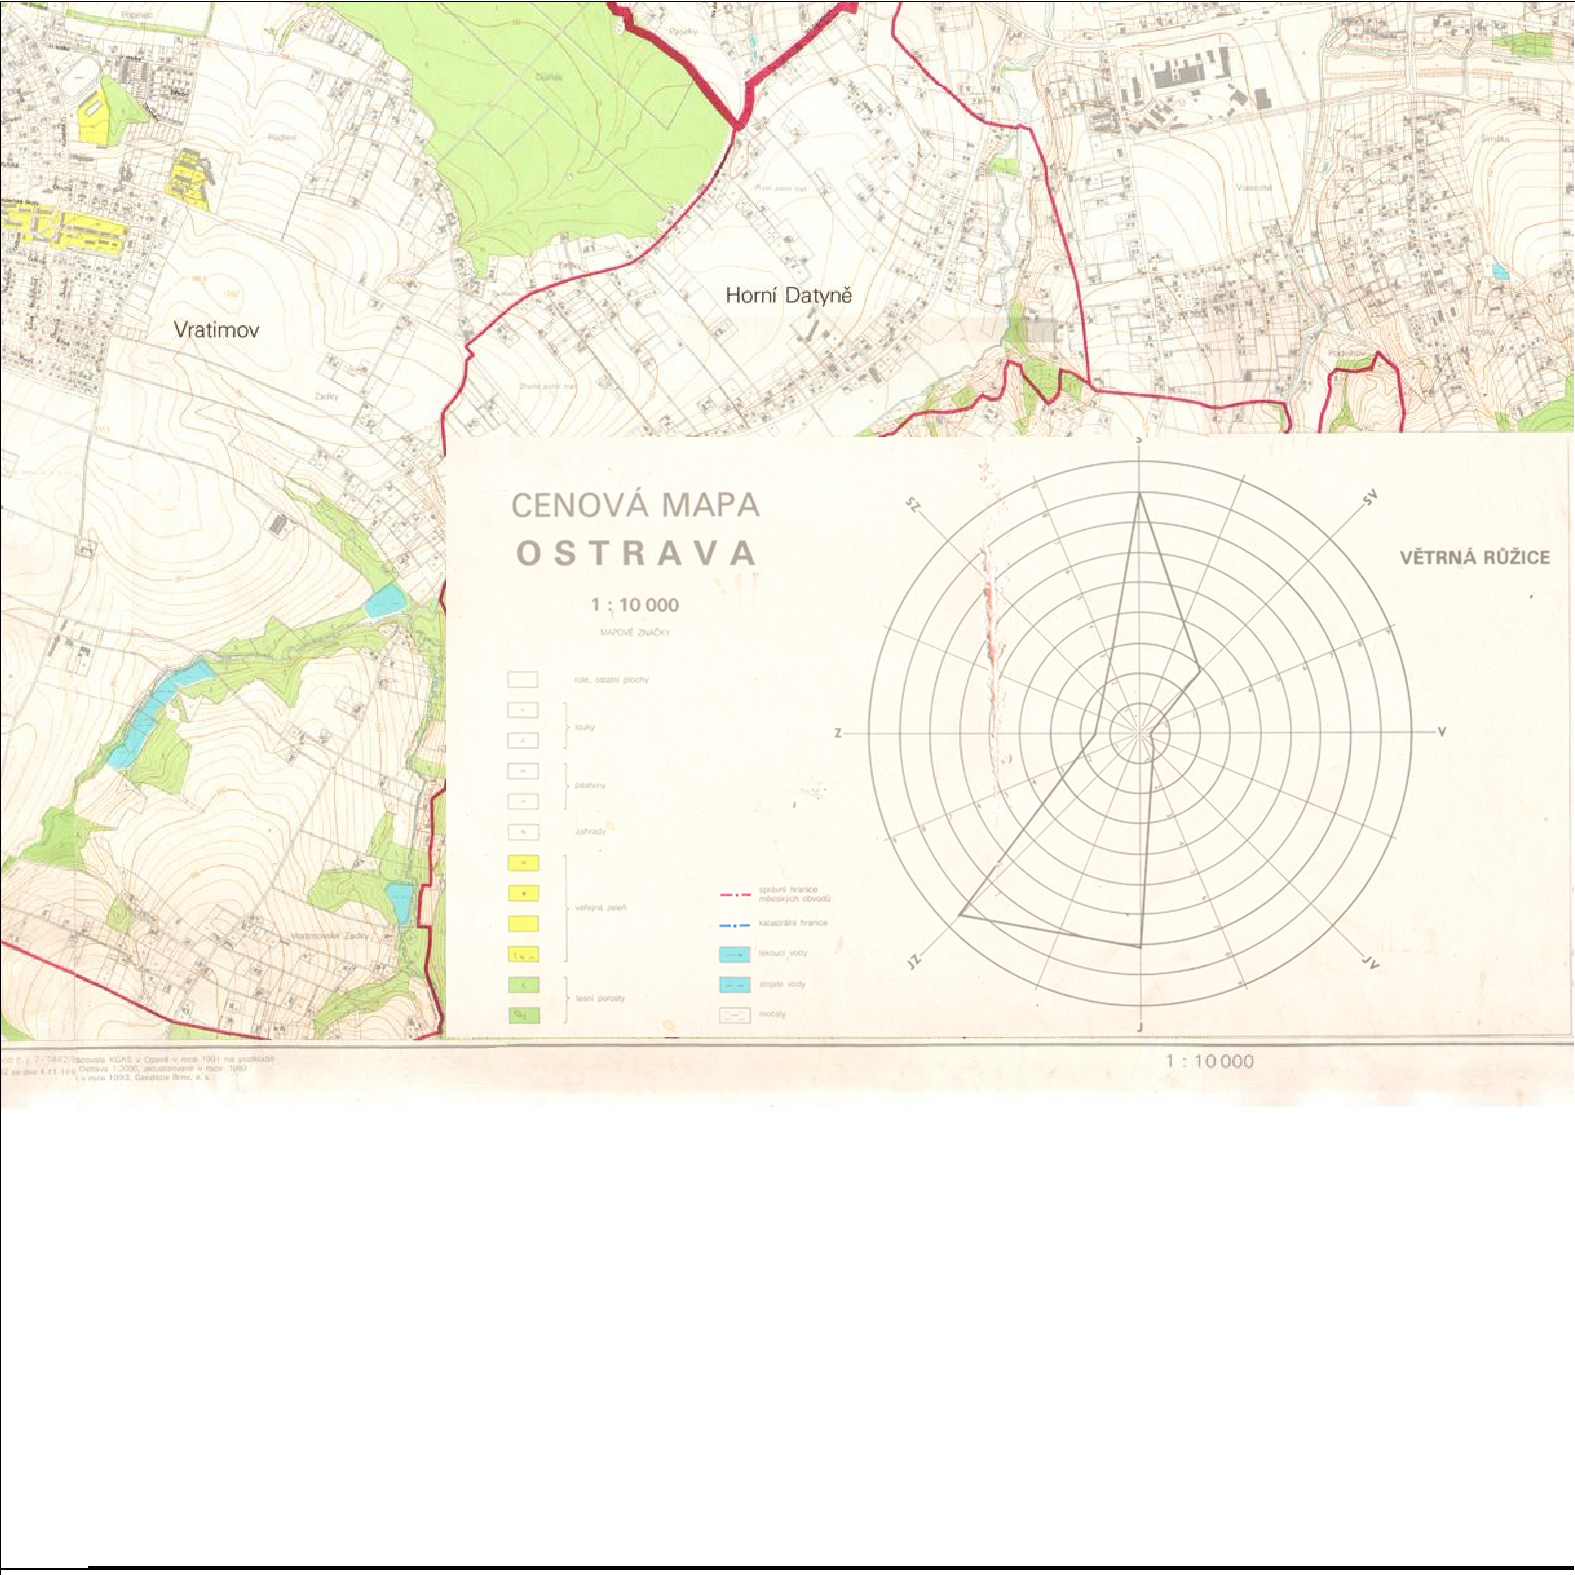Click the 'stojaté vody' blue legend symbol
This screenshot has height=1575, width=1575.
point(734,985)
